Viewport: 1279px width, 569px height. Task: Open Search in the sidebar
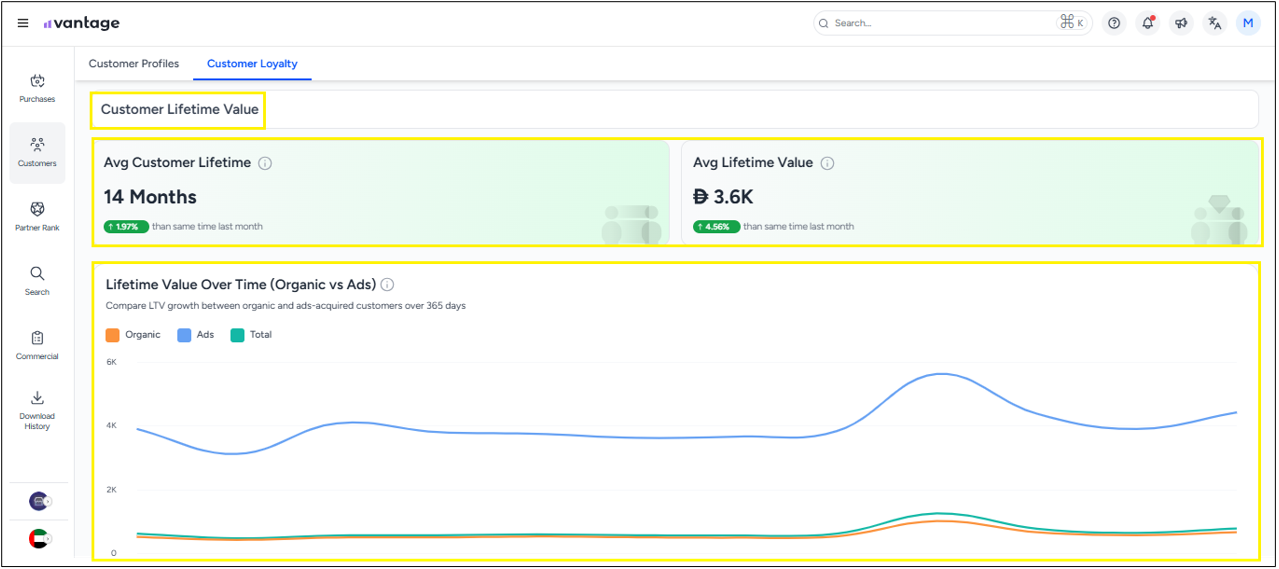(37, 280)
